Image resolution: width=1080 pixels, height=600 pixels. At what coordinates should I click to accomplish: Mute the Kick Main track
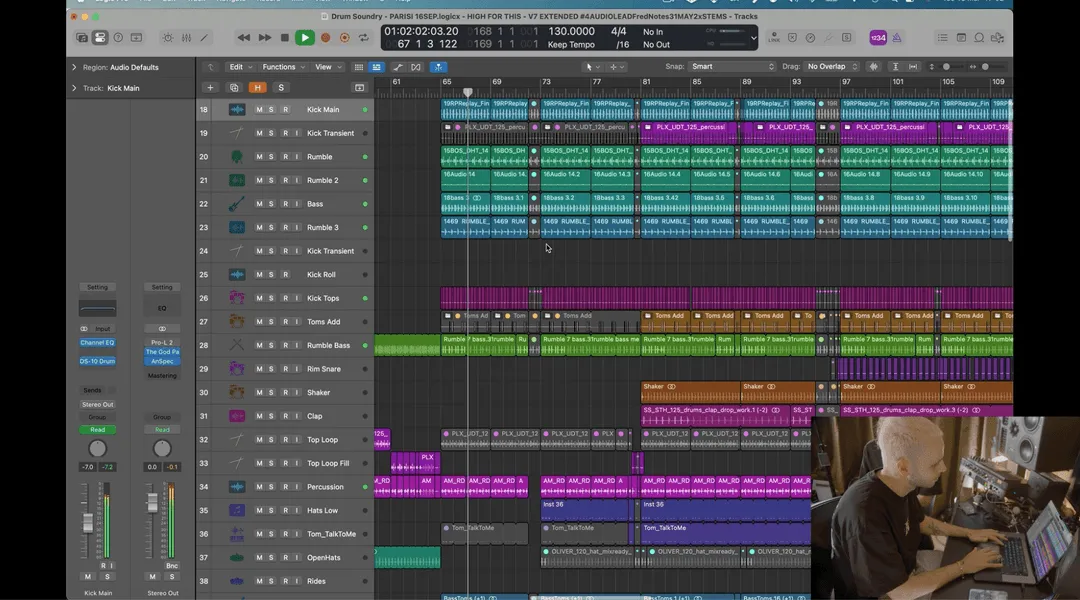tap(259, 110)
